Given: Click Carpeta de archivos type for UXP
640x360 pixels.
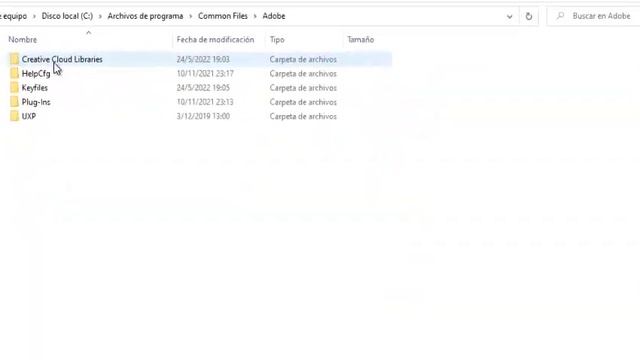Looking at the screenshot, I should point(303,116).
